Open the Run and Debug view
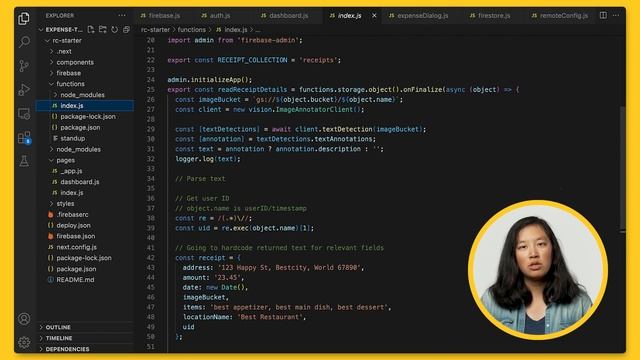The image size is (640, 360). 24,89
